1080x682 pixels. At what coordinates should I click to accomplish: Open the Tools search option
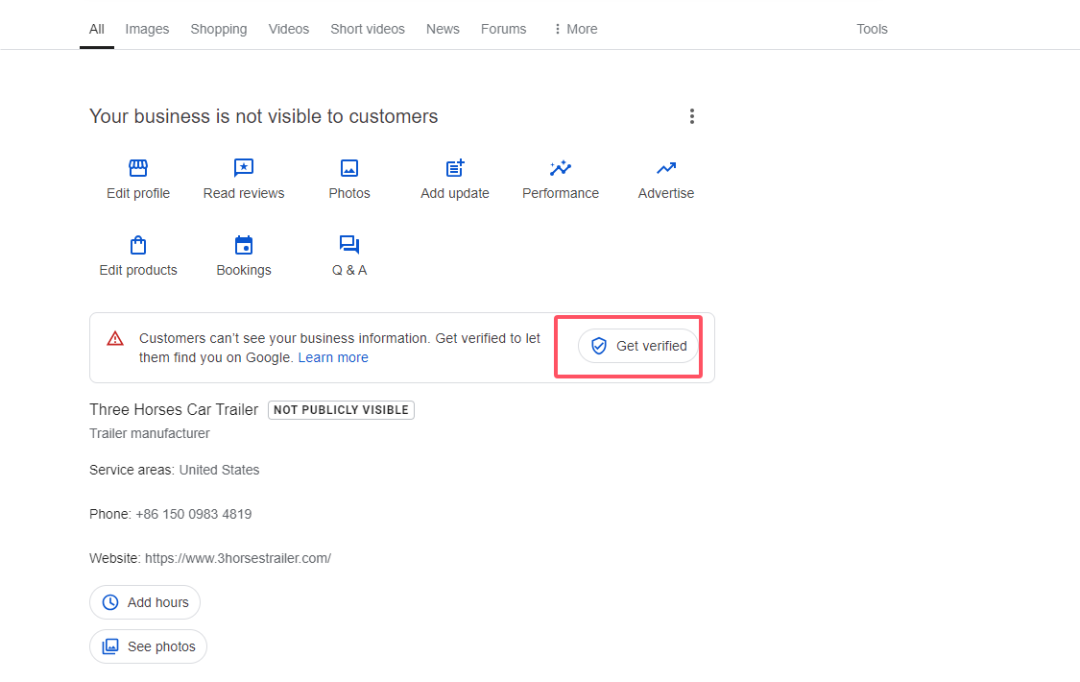(x=872, y=29)
